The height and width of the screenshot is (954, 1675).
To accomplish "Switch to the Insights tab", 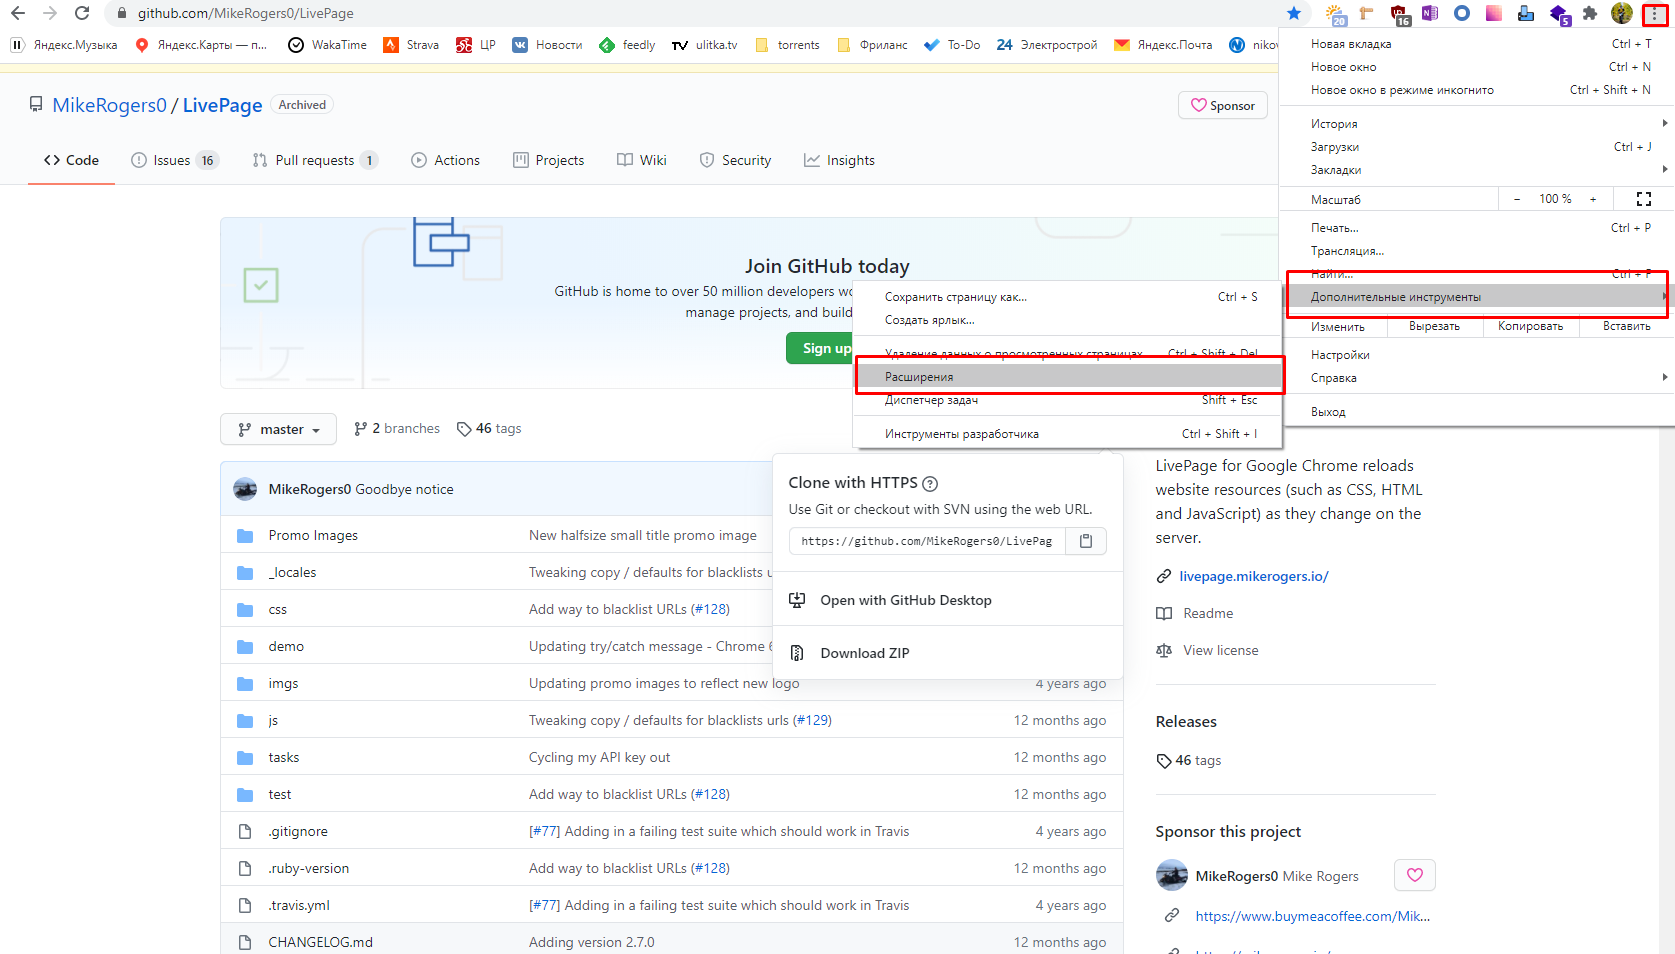I will (x=840, y=160).
